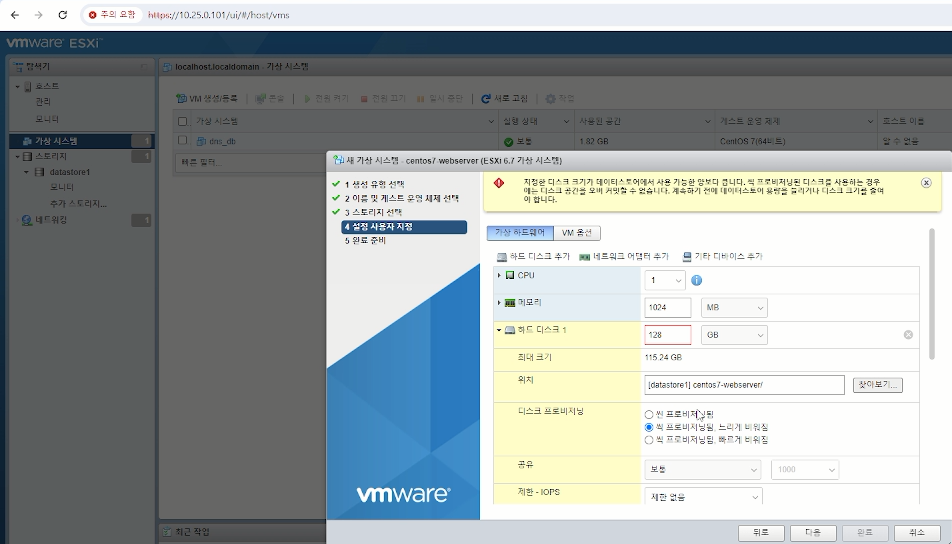This screenshot has width=952, height=544.
Task: Click the quick filter field
Action: [x=249, y=163]
